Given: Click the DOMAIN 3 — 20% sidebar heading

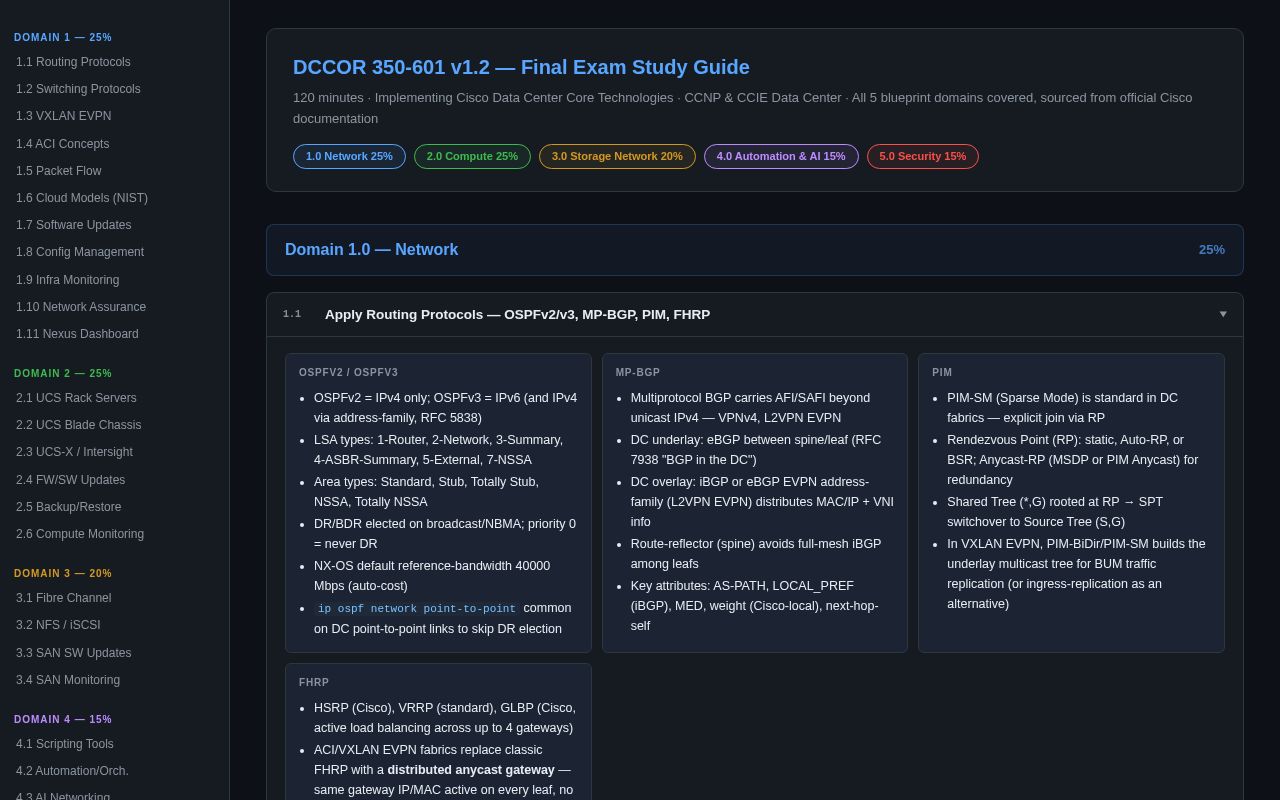Looking at the screenshot, I should 63,574.
